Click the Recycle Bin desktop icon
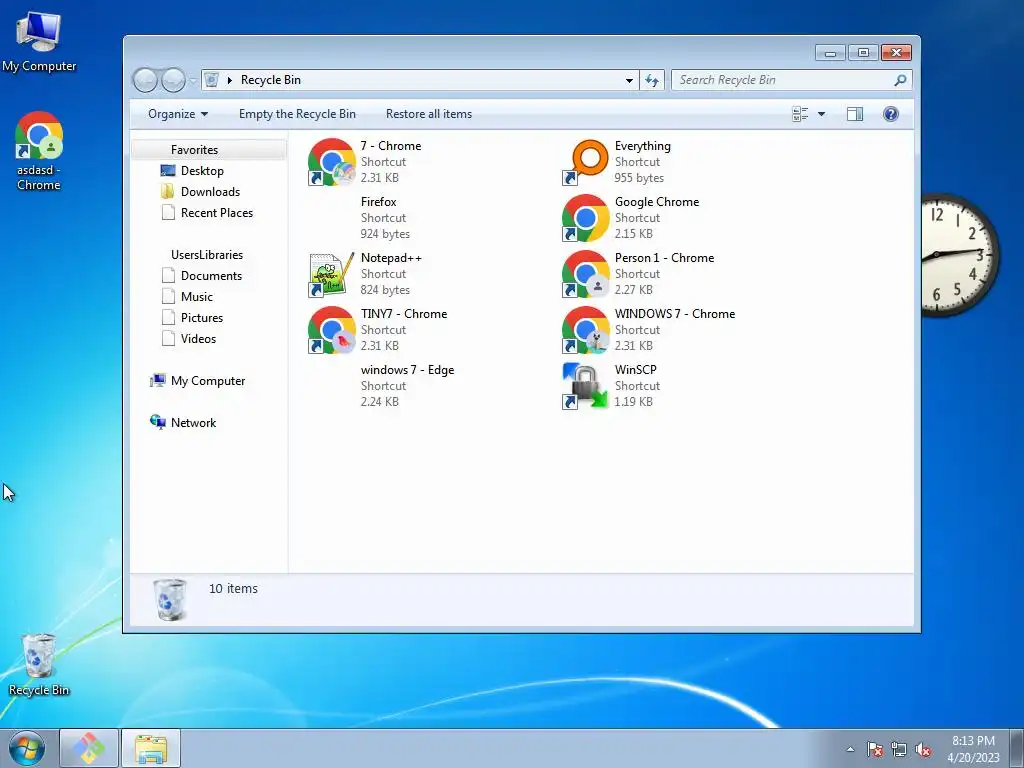The height and width of the screenshot is (768, 1024). (39, 665)
